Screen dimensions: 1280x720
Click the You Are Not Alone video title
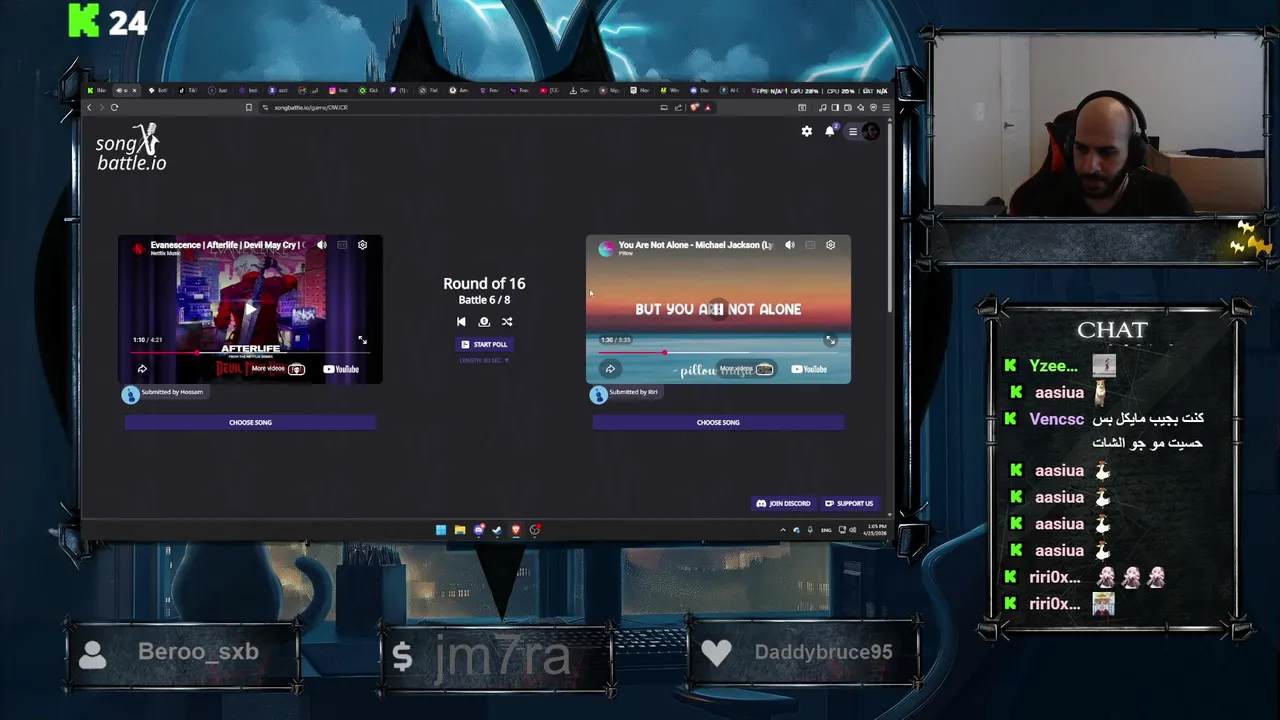[x=695, y=244]
